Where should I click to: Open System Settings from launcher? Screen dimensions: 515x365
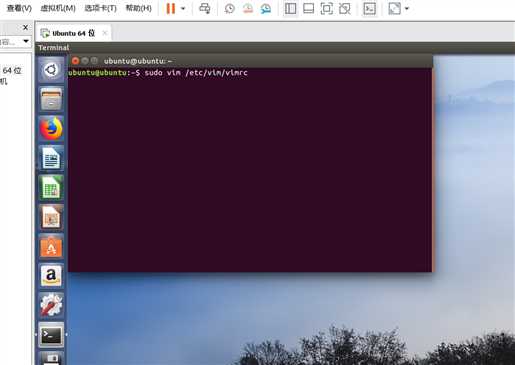(51, 305)
